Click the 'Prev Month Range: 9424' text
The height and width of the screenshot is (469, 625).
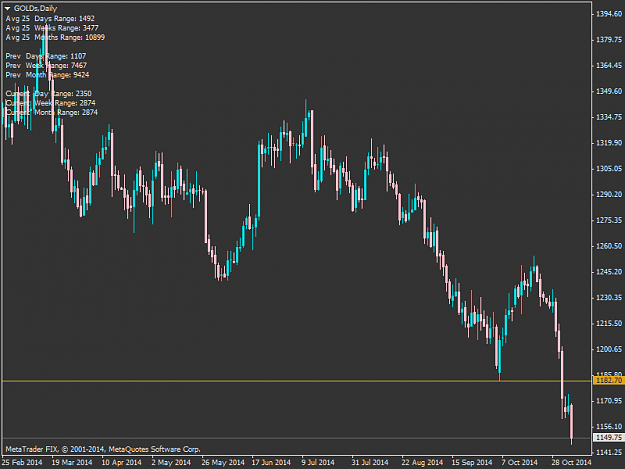pyautogui.click(x=47, y=75)
